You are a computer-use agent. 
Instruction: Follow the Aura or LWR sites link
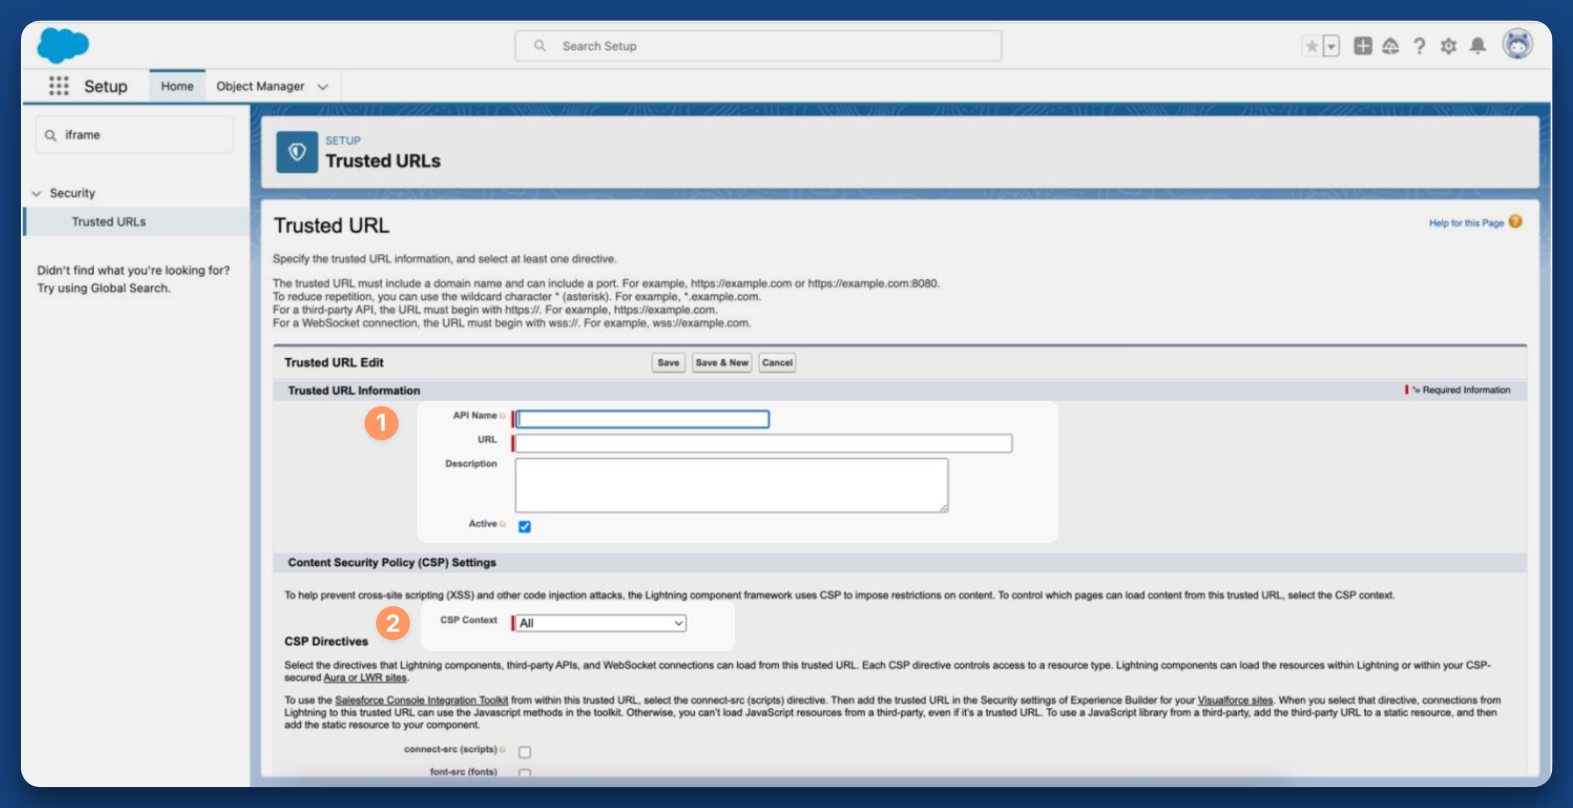click(365, 678)
